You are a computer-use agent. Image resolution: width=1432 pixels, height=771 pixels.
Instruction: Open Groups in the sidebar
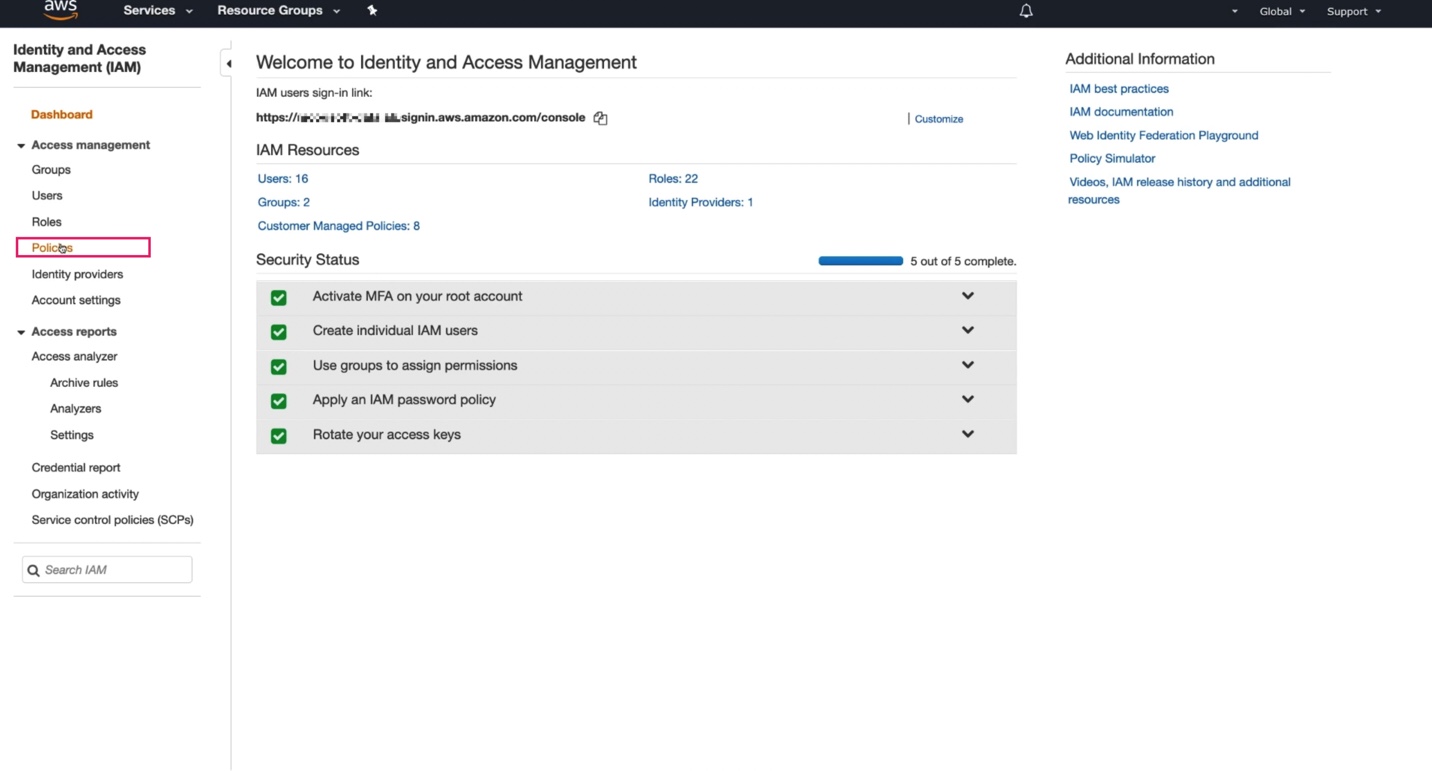[x=51, y=170]
